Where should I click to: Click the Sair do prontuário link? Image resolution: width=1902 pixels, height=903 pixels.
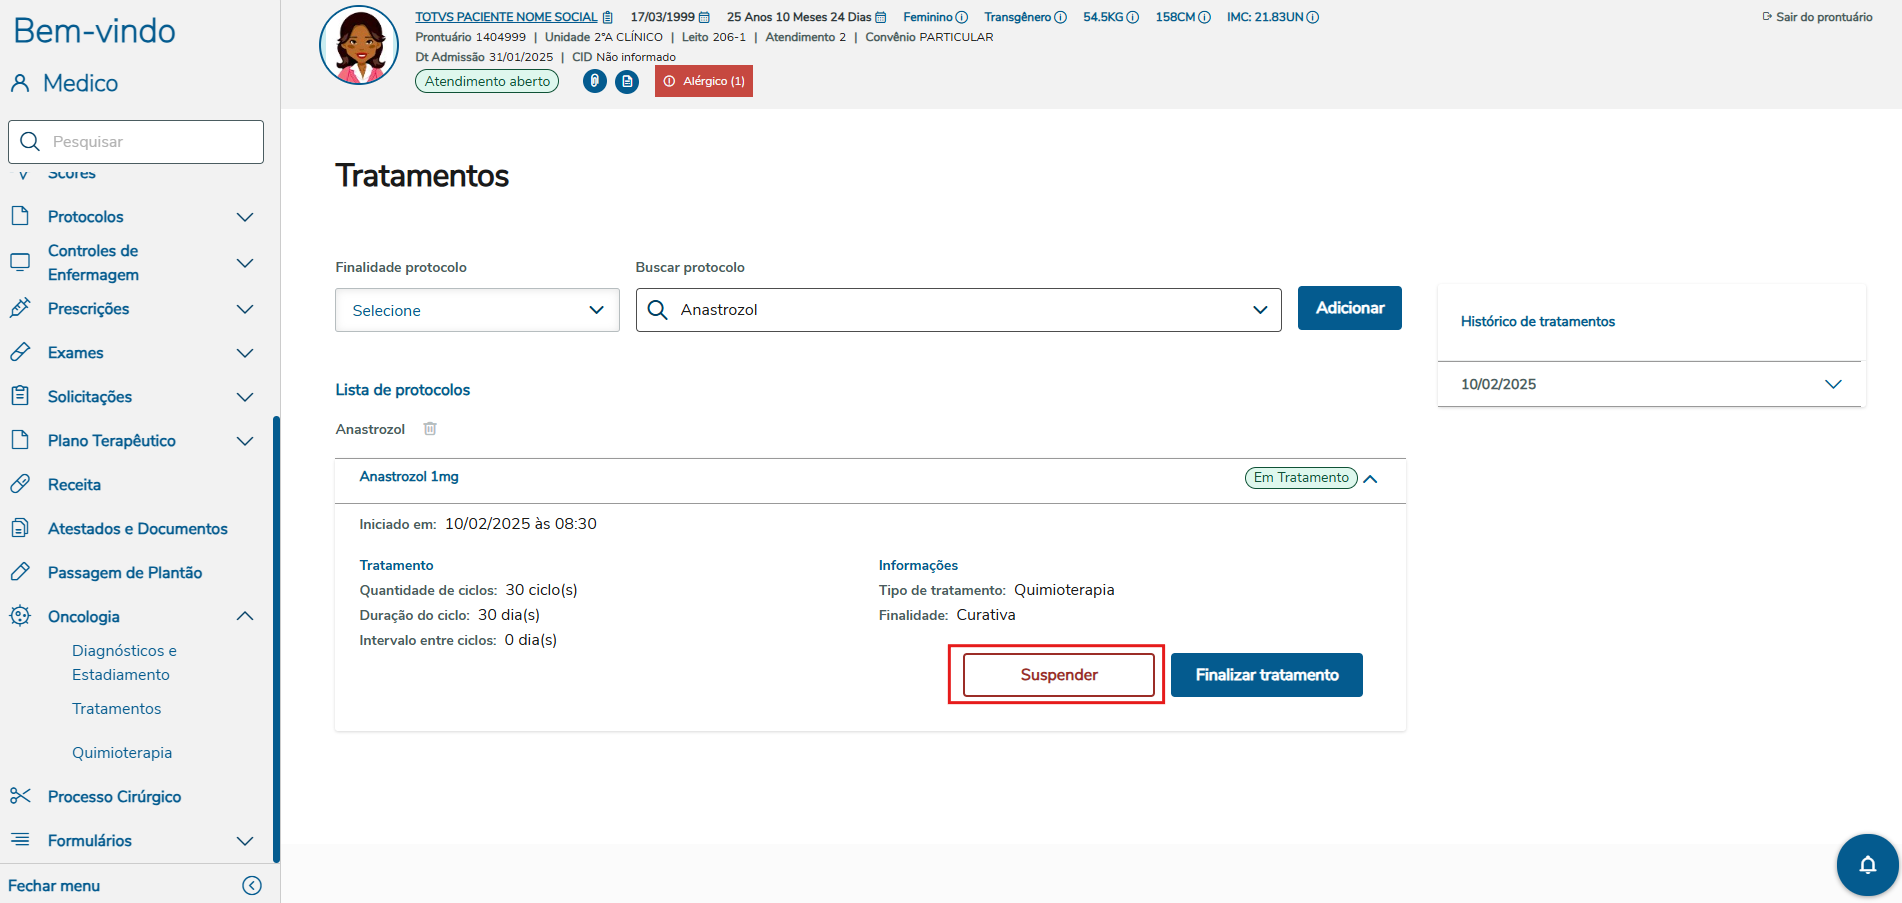1817,17
